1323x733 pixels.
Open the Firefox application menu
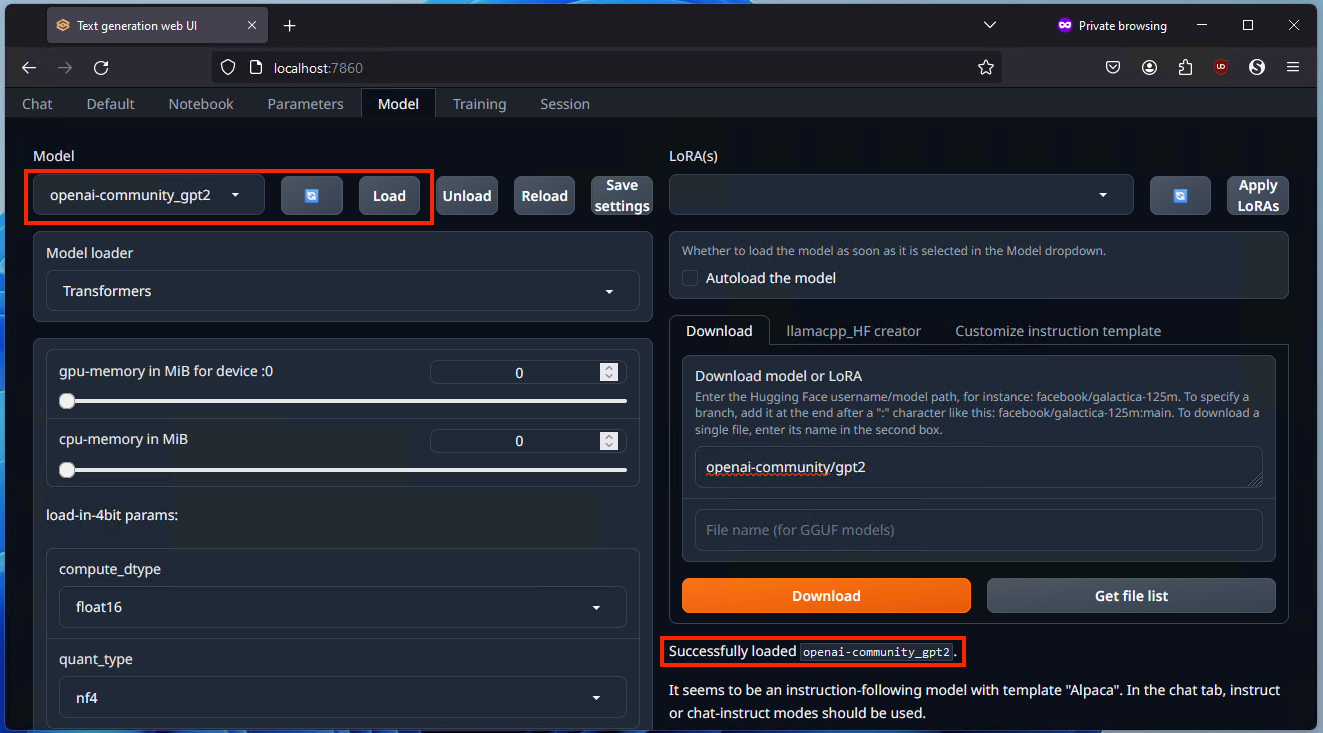pos(1293,67)
